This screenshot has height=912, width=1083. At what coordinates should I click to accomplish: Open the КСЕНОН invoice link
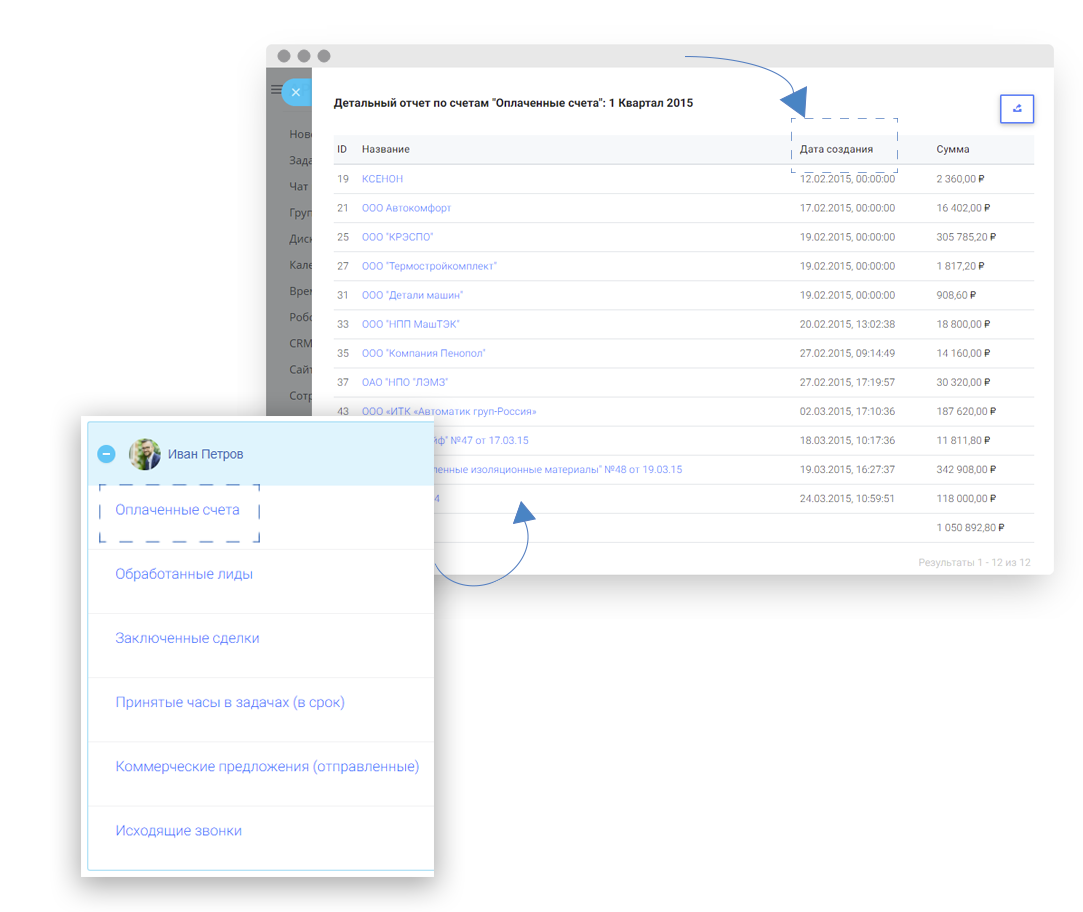pos(382,179)
